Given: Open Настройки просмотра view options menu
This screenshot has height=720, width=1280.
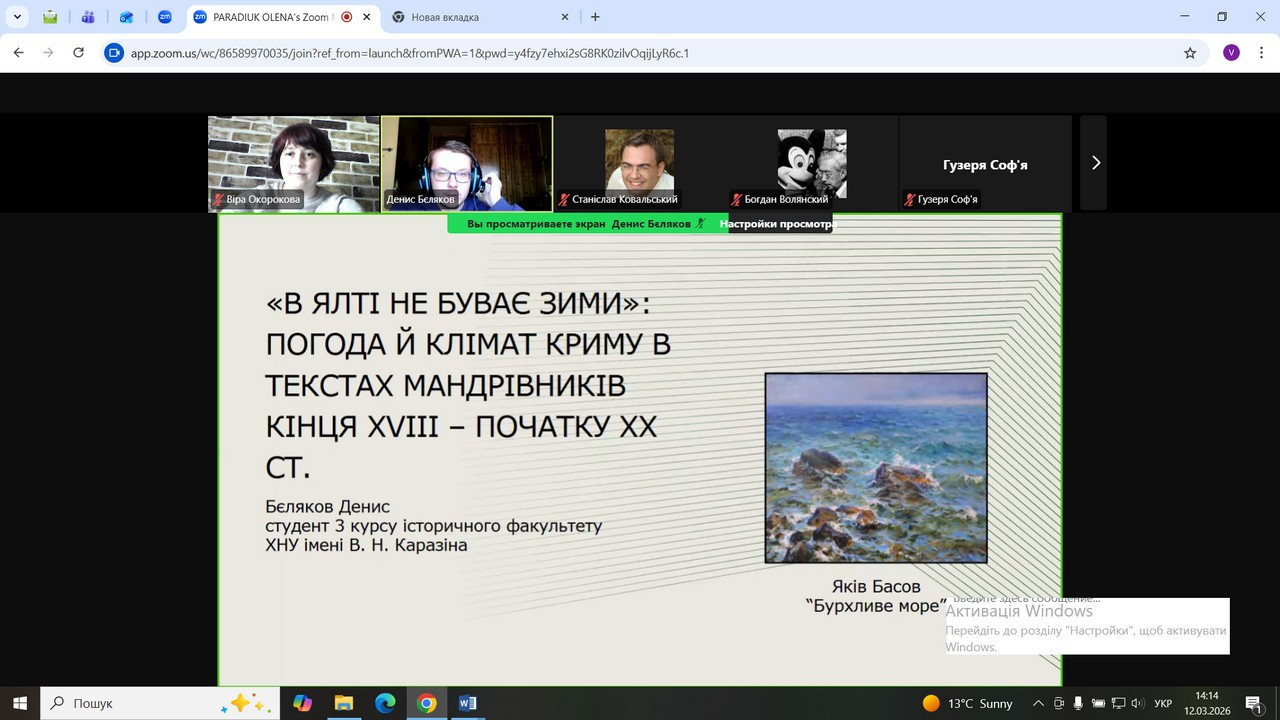Looking at the screenshot, I should [776, 224].
